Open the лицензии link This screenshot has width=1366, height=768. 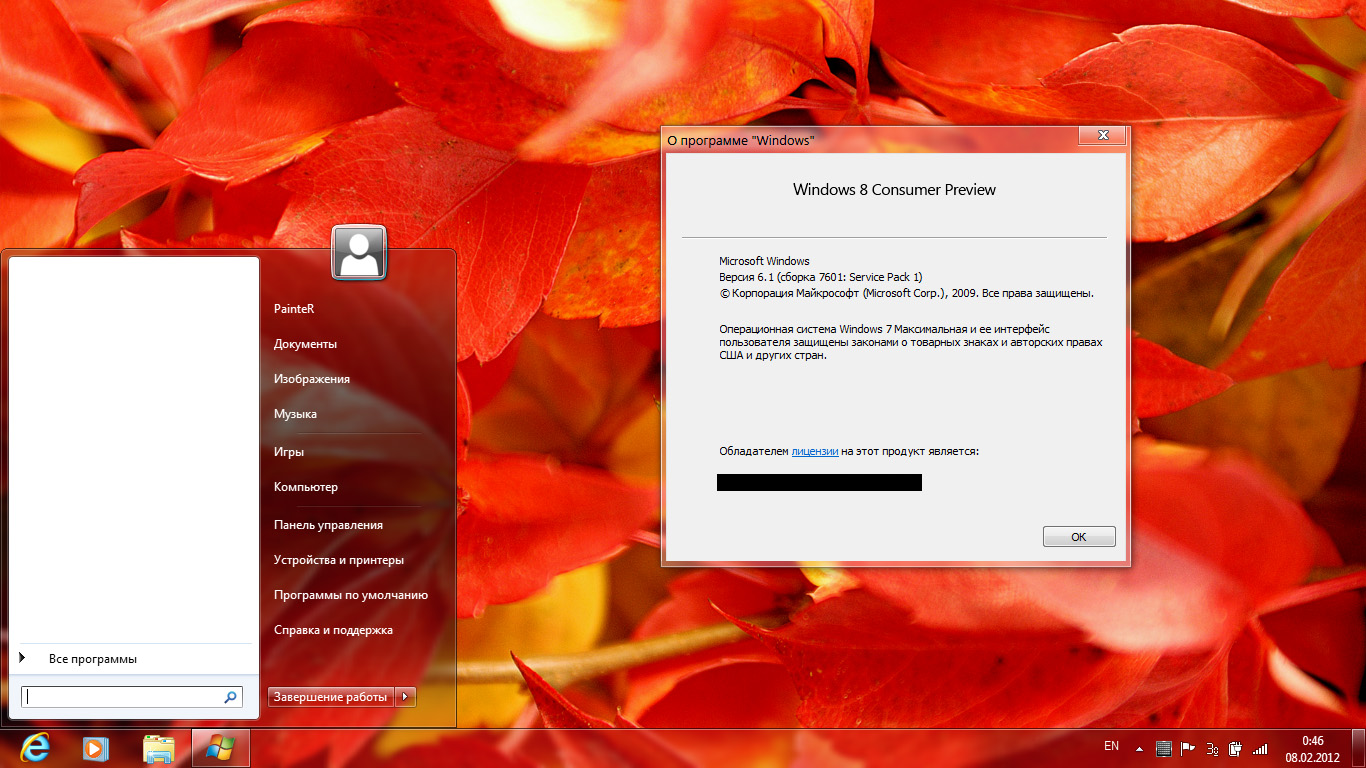[x=815, y=451]
